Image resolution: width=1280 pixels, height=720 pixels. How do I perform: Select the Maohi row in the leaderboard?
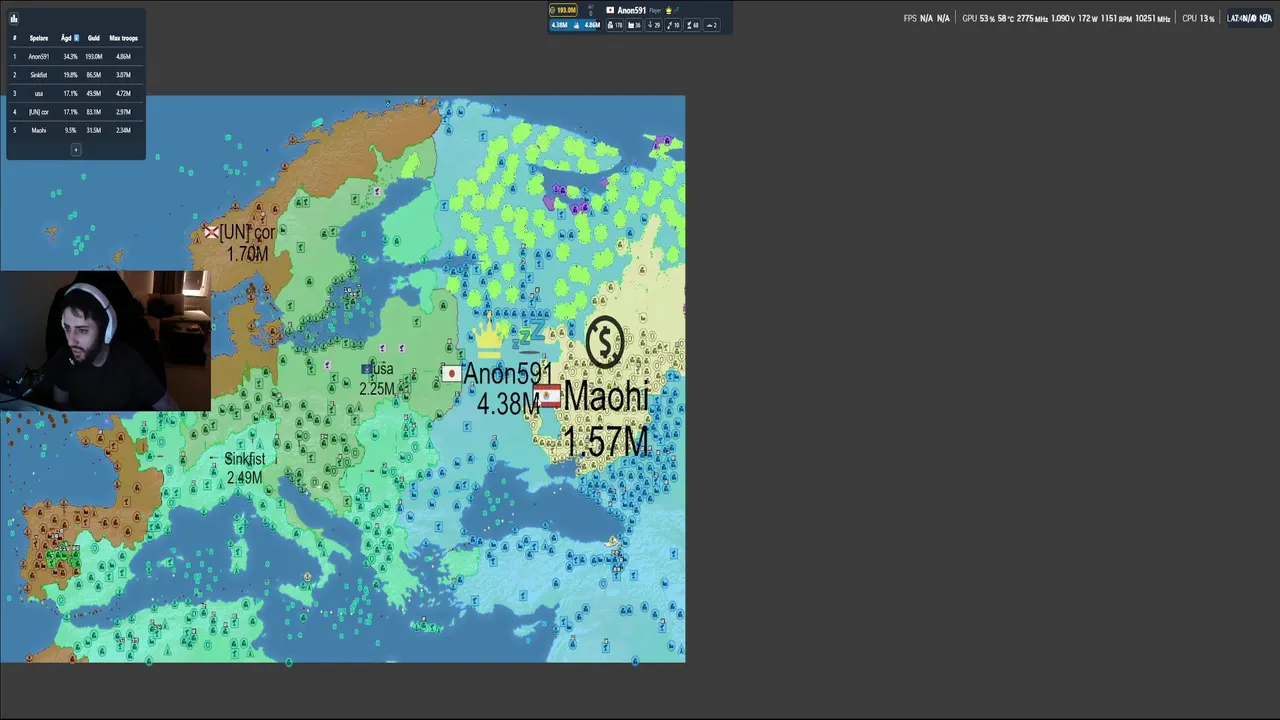tap(76, 130)
